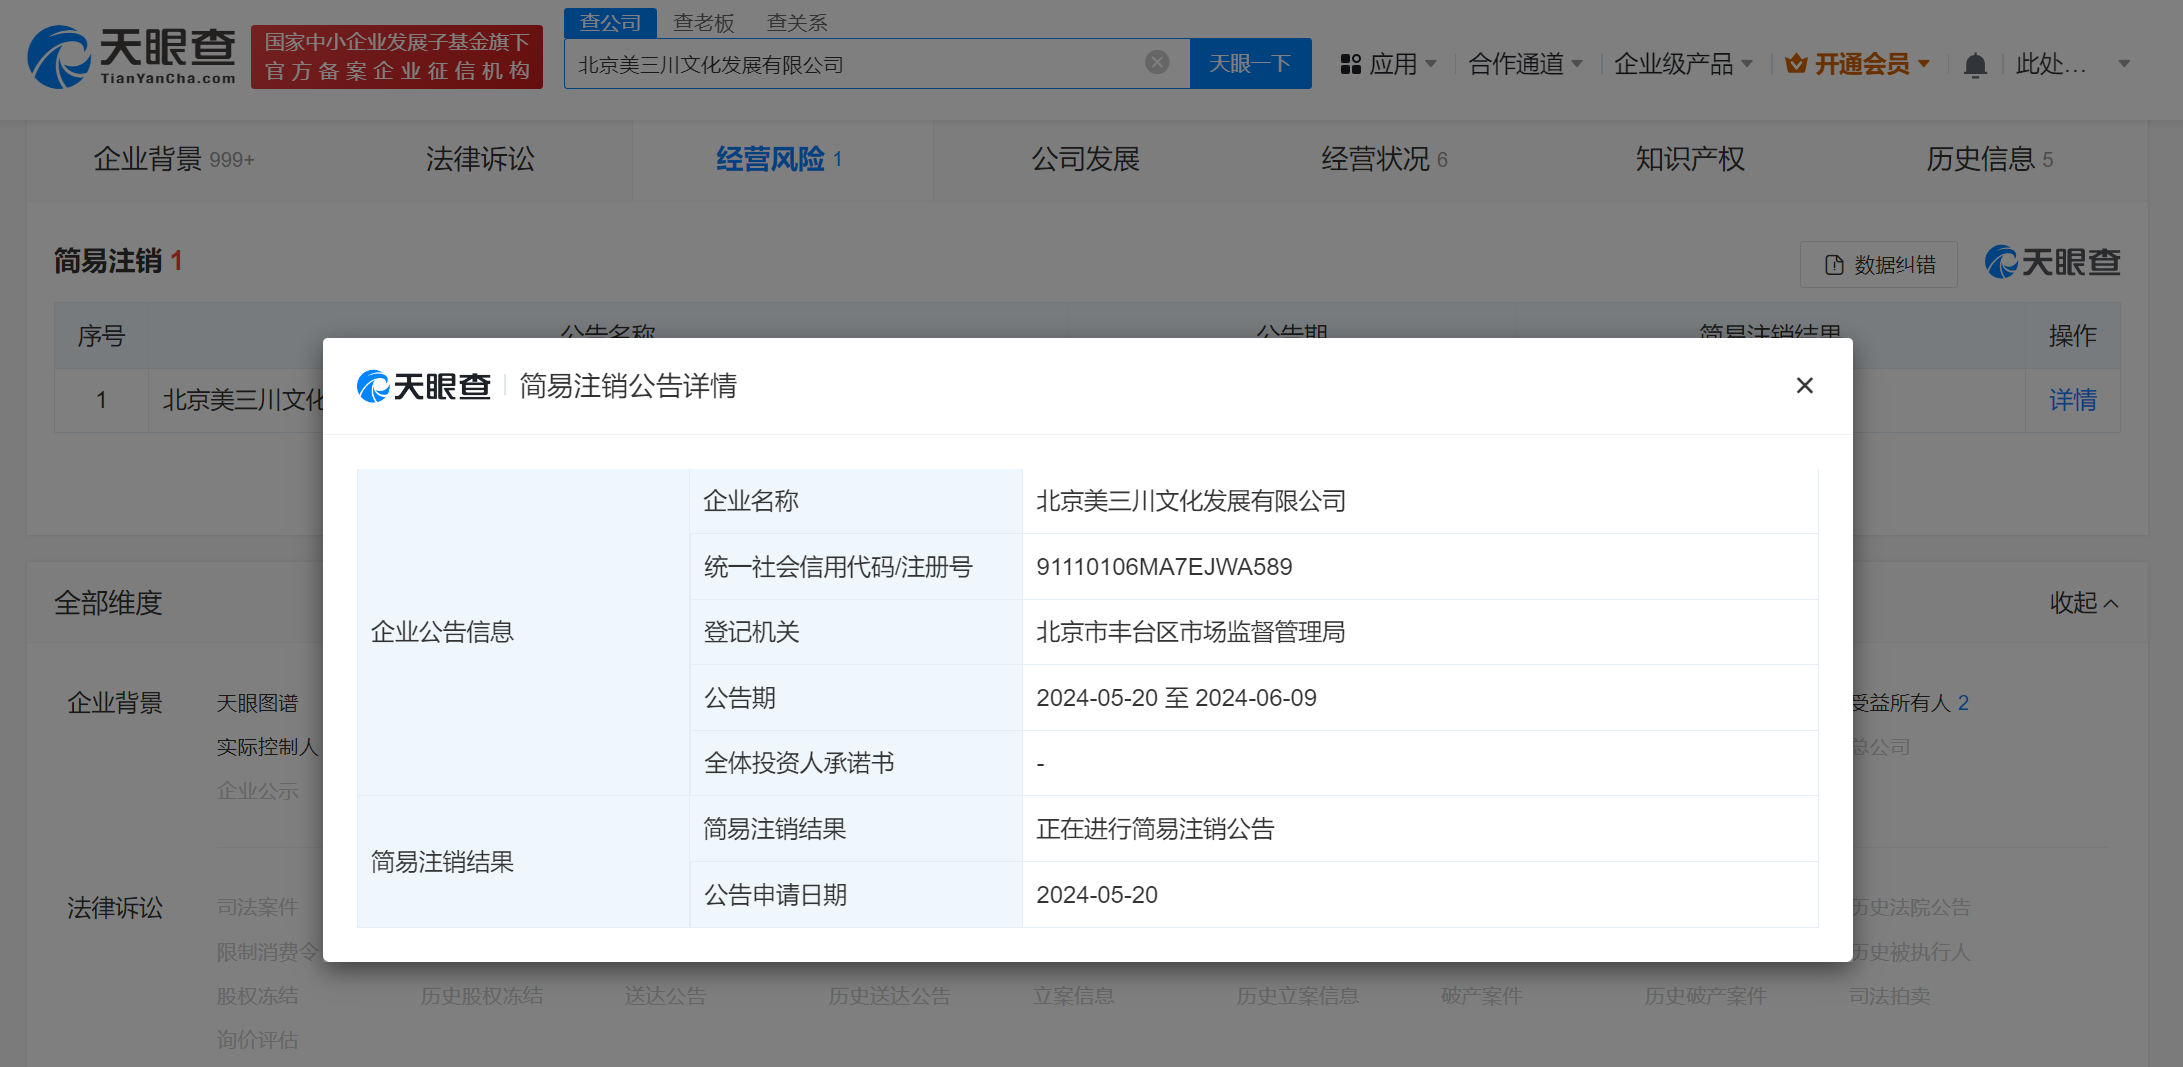Expand the 企业级产品 dropdown
Screen dimensions: 2183x1067
tap(1683, 64)
